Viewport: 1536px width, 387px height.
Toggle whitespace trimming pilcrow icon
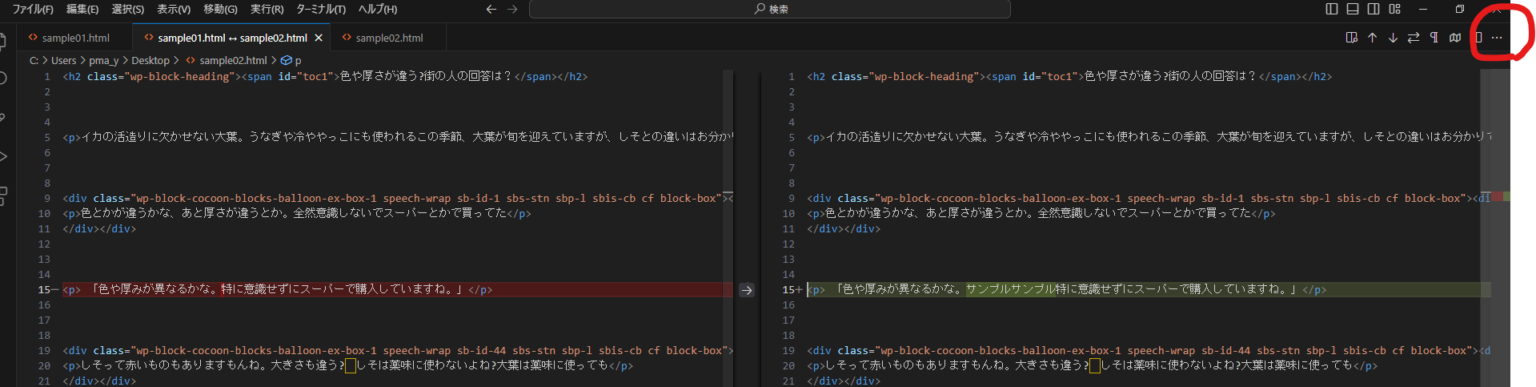tap(1434, 38)
